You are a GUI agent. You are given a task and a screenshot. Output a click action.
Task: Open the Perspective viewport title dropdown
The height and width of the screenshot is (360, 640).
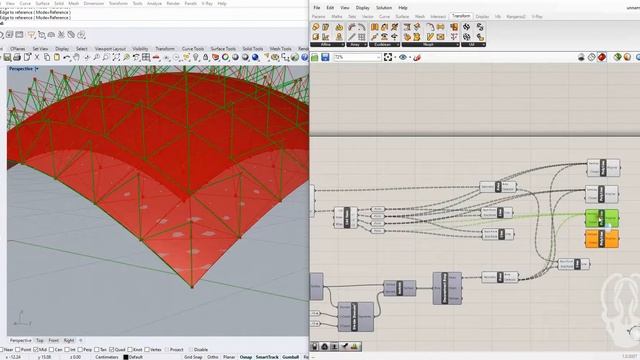(x=37, y=69)
